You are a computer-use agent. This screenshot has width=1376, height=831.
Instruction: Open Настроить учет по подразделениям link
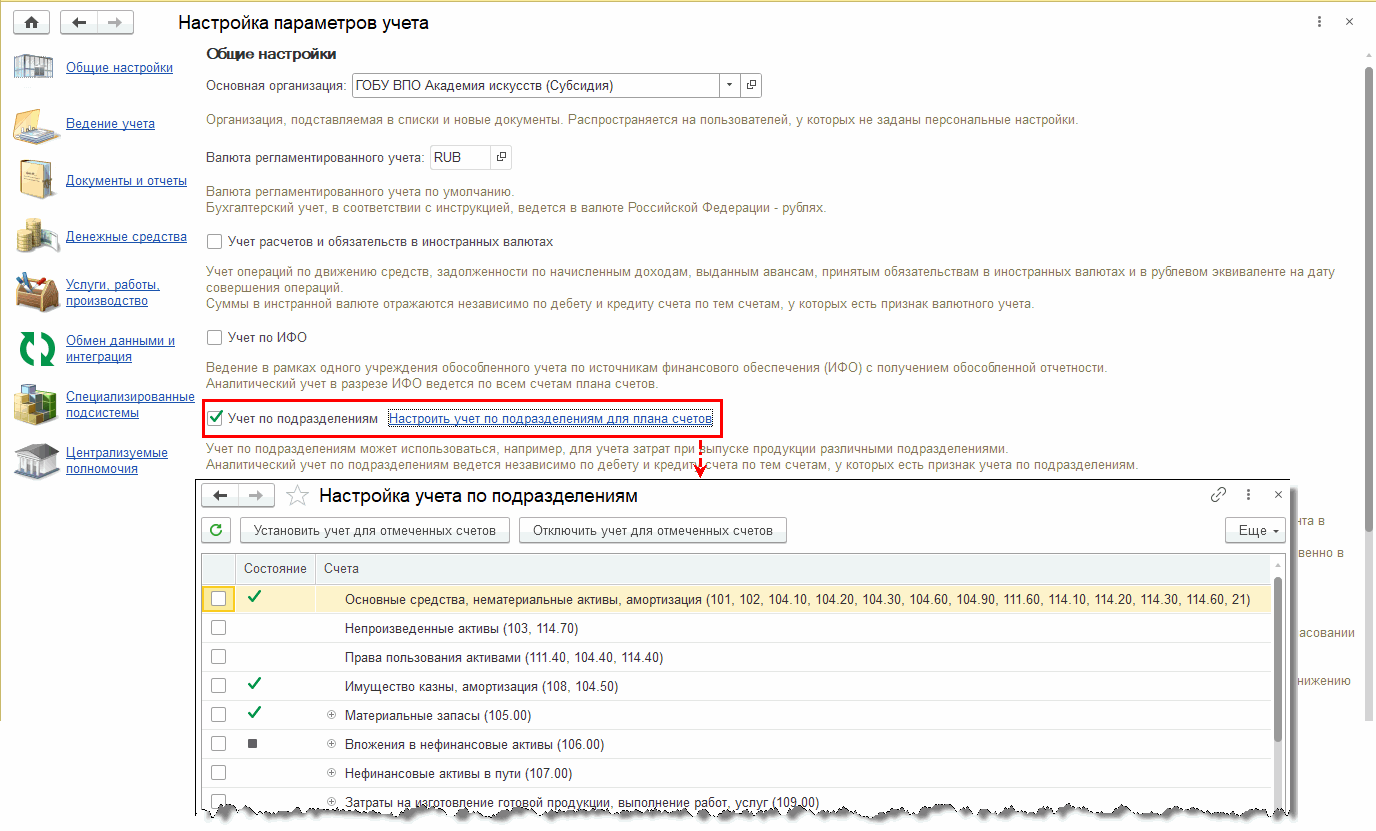(551, 418)
